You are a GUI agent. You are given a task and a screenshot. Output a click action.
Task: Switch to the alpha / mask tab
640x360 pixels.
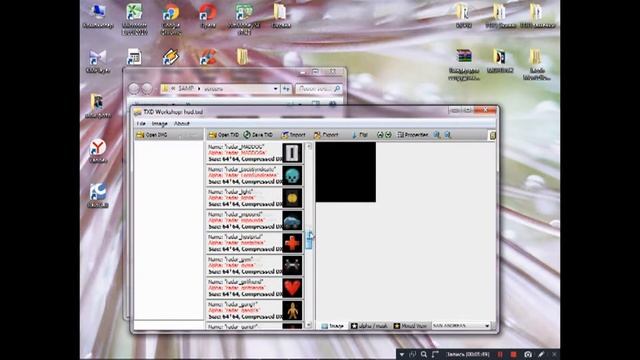[x=369, y=326]
